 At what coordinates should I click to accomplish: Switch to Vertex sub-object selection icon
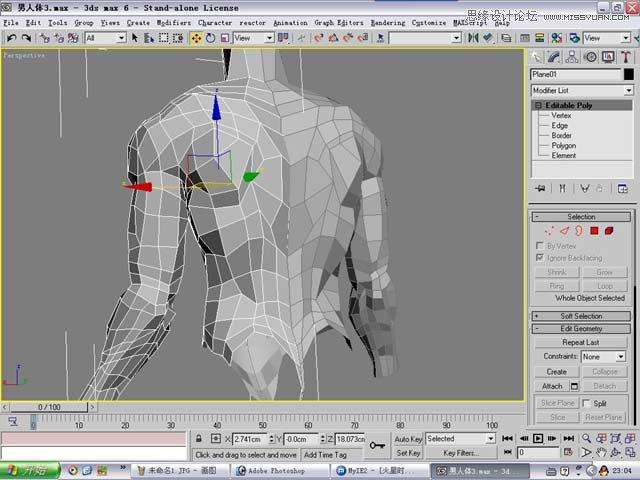click(x=549, y=231)
